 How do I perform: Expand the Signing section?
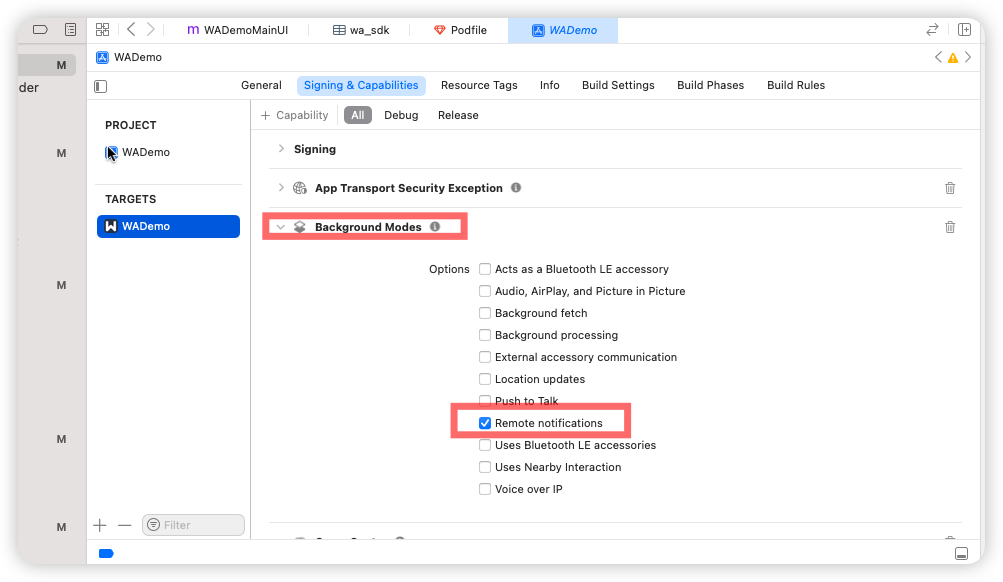pos(281,148)
